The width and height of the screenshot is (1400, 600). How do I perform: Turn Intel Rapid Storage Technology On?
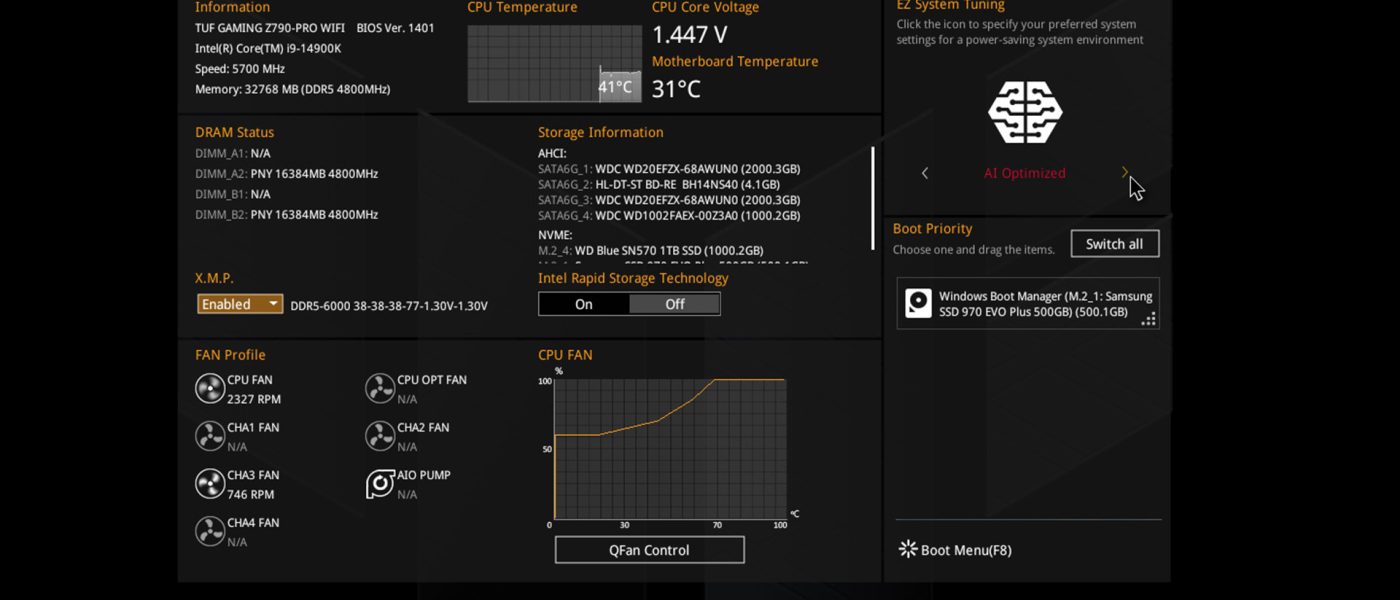(584, 304)
